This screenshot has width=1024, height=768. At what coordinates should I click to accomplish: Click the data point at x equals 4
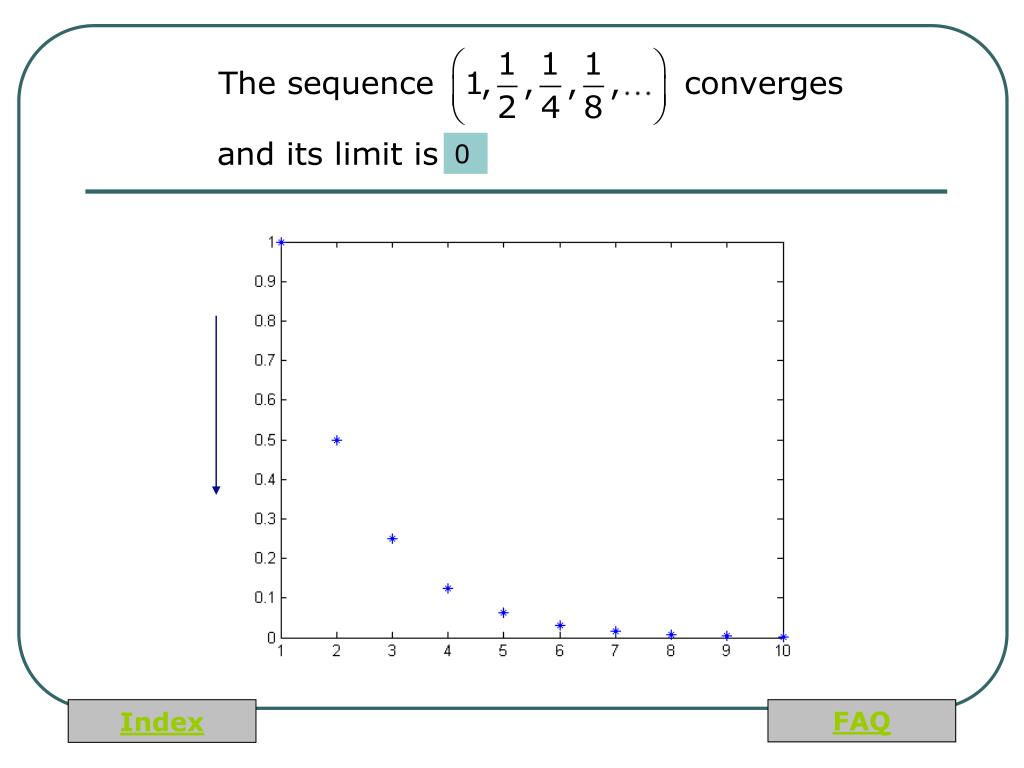448,588
